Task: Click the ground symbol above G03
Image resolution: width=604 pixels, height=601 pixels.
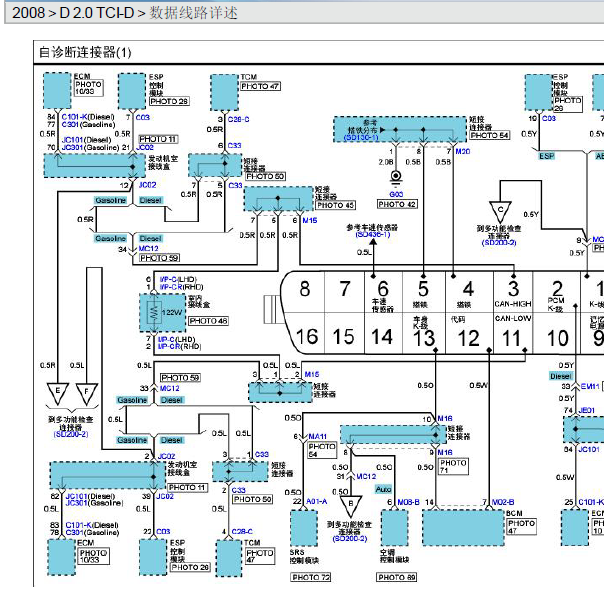Action: tap(396, 178)
